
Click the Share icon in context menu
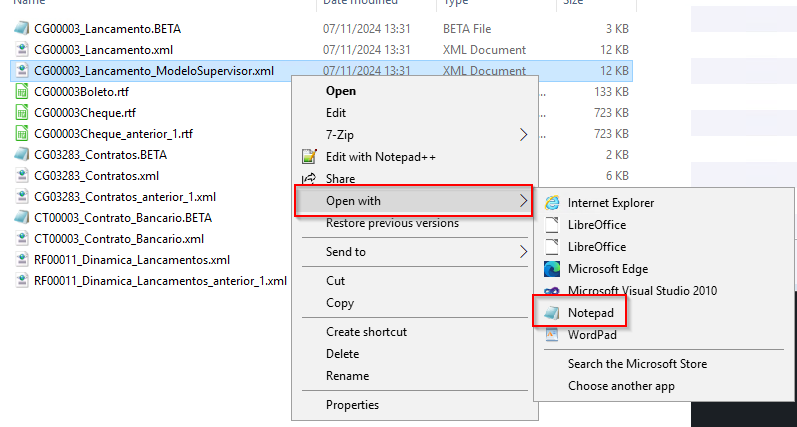[x=309, y=179]
